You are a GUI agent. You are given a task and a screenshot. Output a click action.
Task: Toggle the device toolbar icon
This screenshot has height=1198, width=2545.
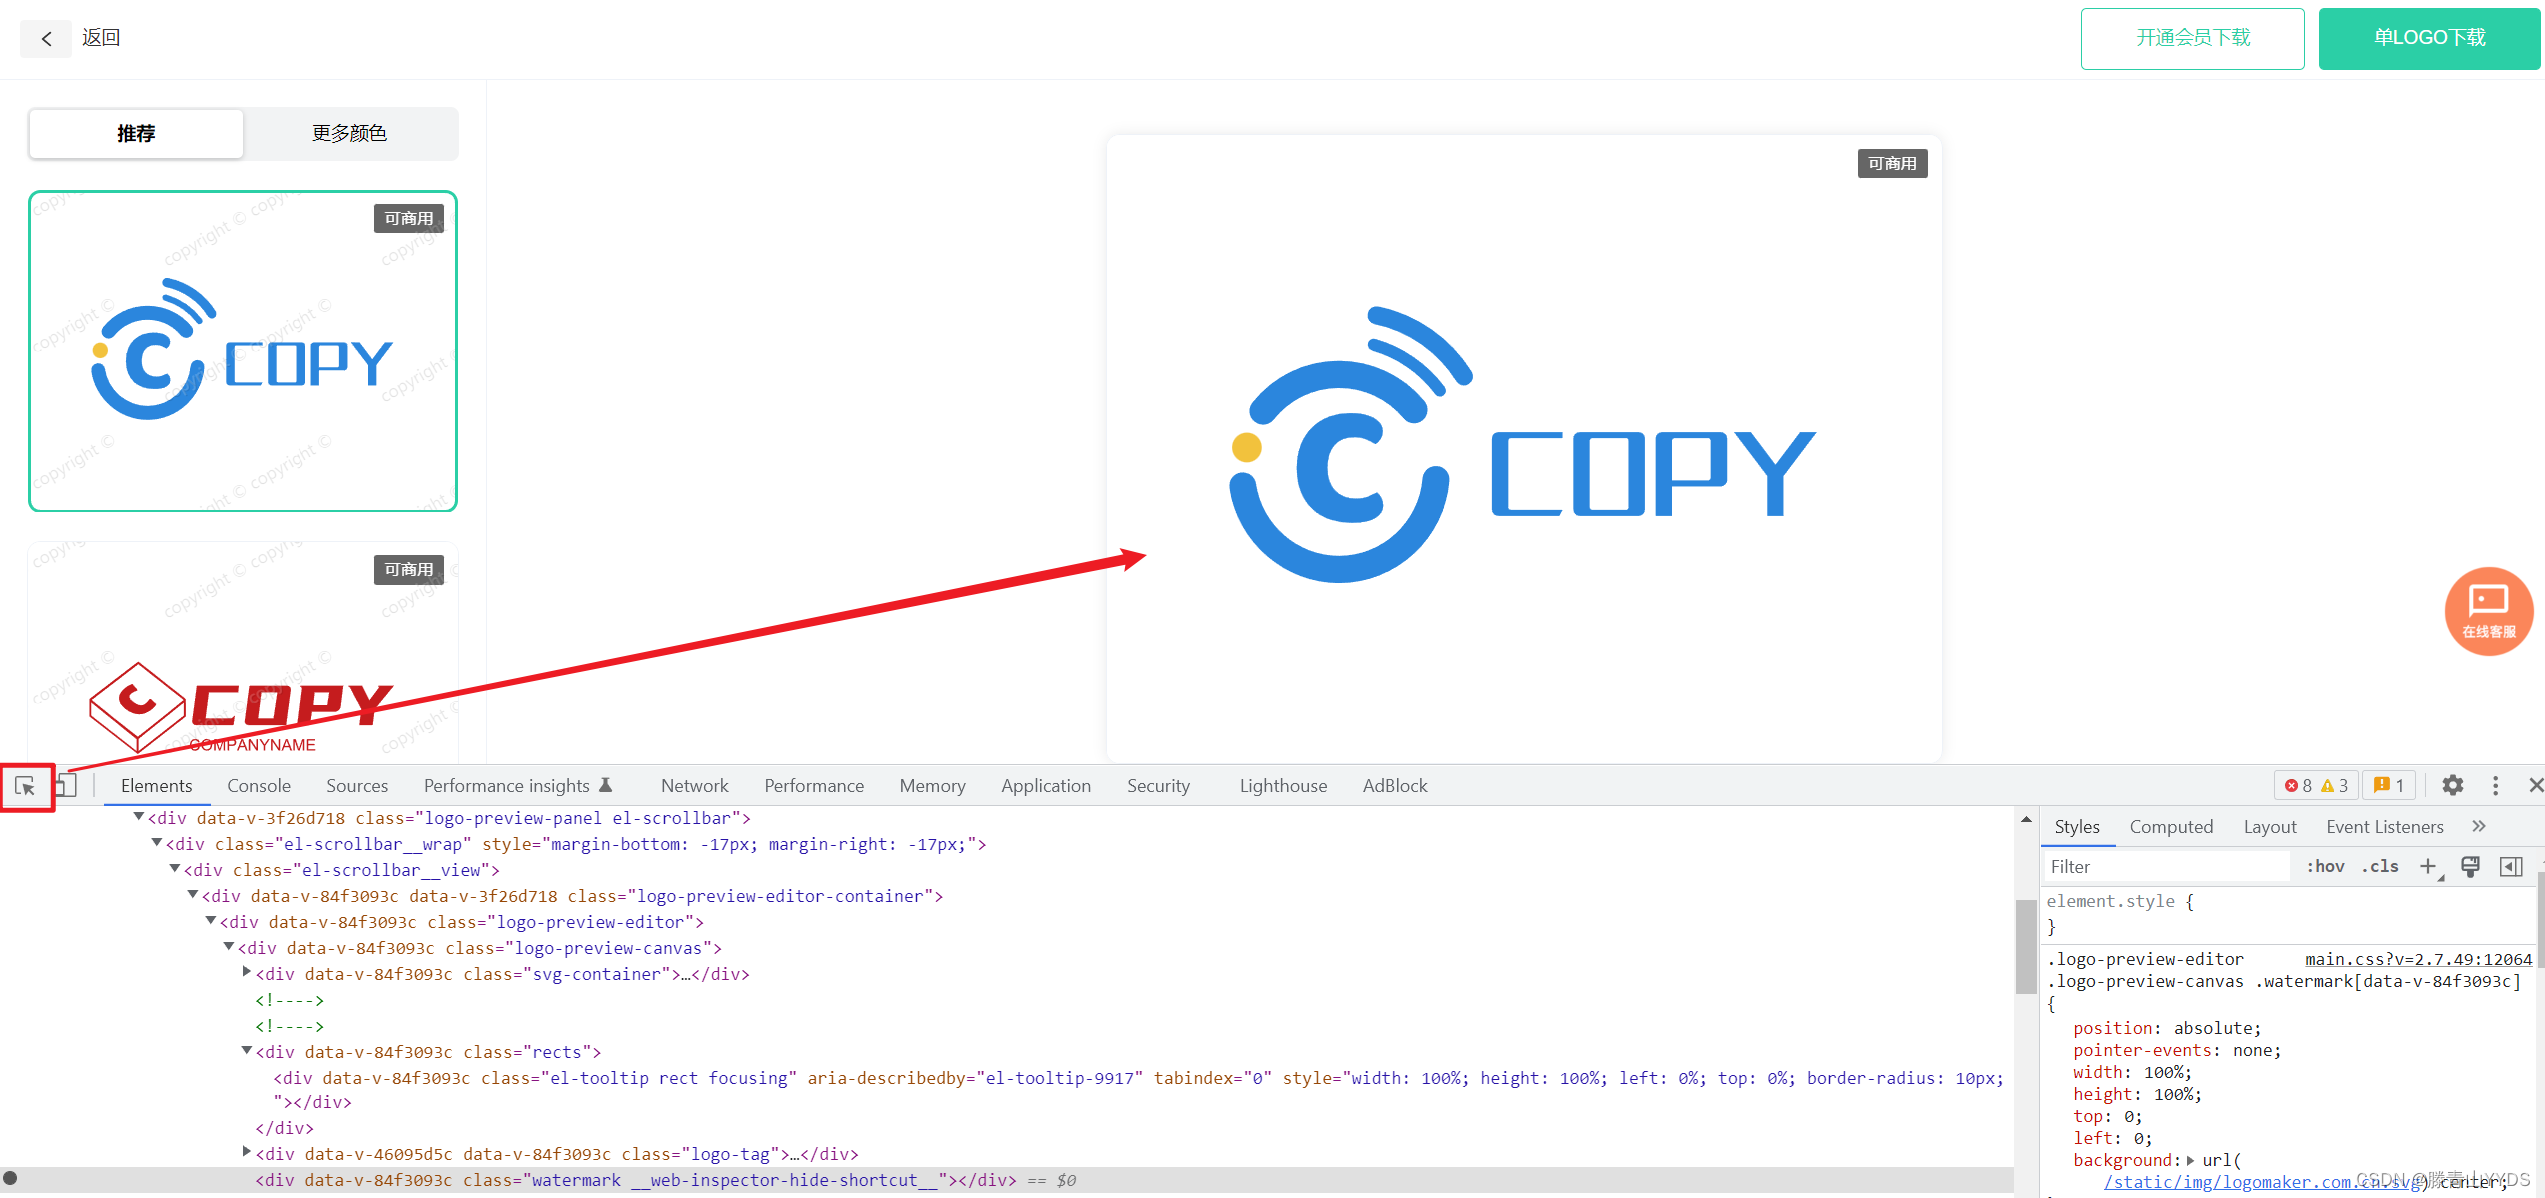click(66, 786)
